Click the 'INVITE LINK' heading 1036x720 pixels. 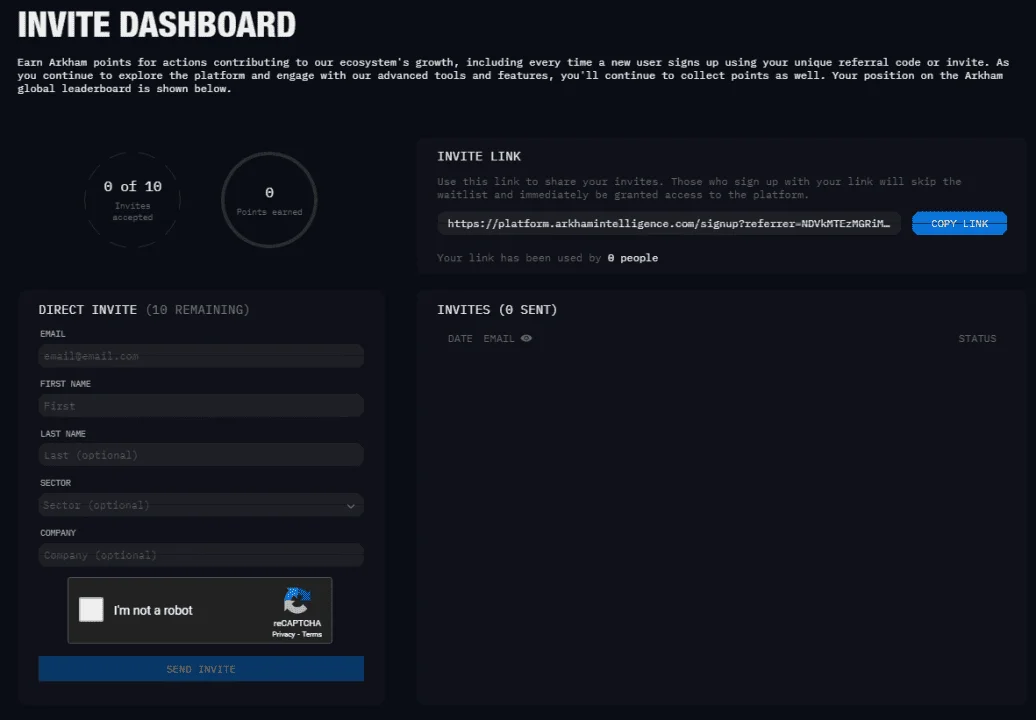(x=479, y=156)
